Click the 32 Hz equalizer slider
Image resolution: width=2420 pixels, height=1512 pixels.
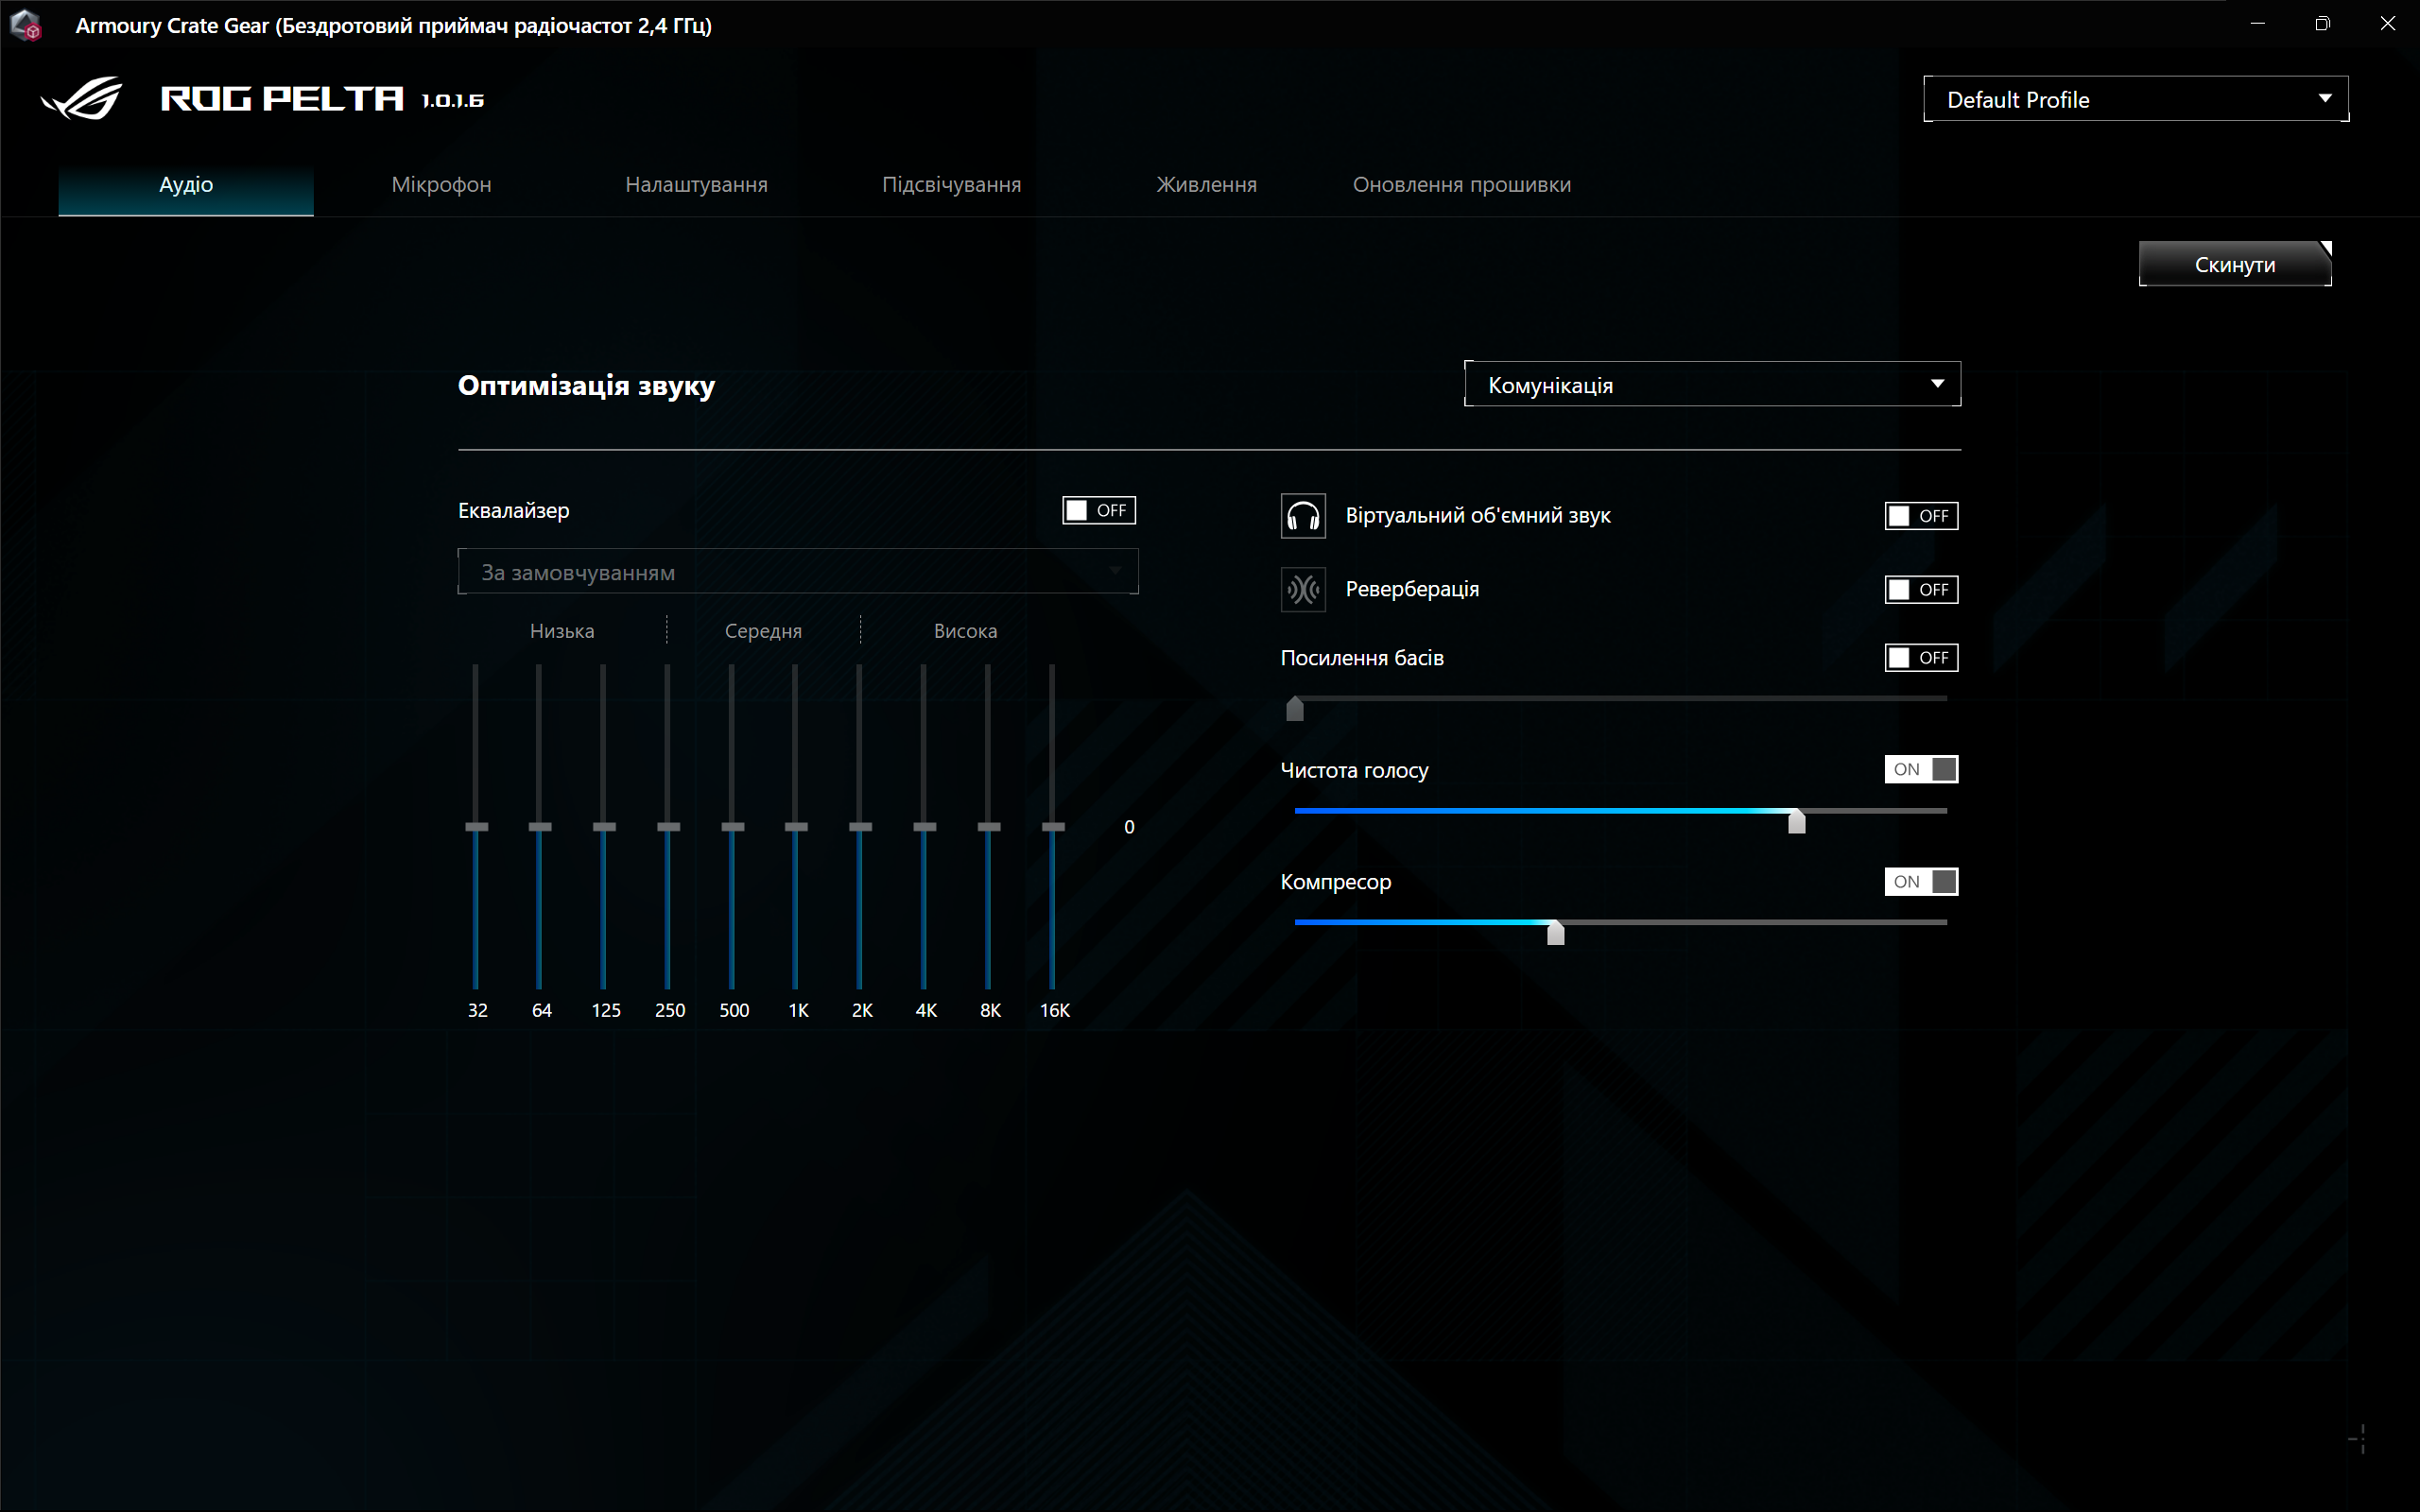[x=477, y=827]
